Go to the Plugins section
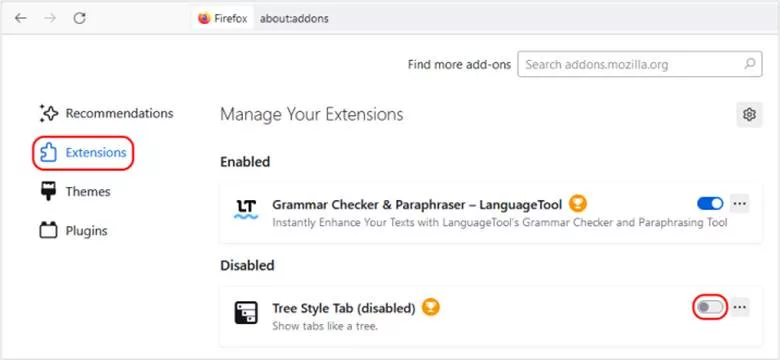This screenshot has width=780, height=360. pyautogui.click(x=74, y=231)
